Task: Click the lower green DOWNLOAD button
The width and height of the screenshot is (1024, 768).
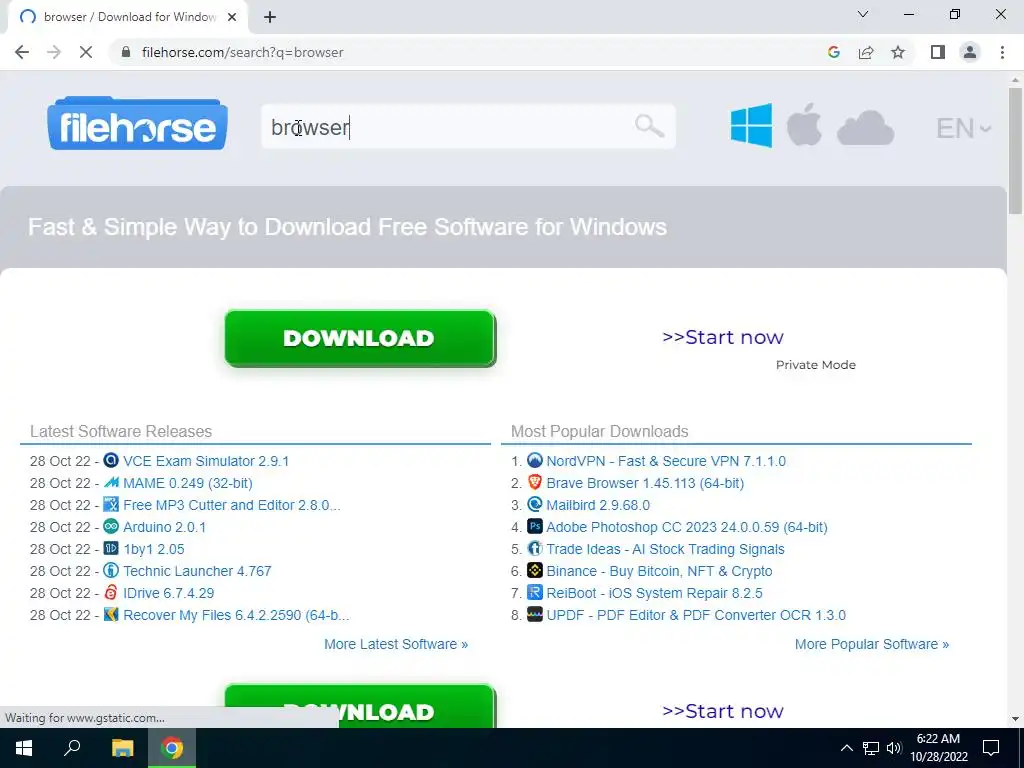Action: click(x=360, y=706)
